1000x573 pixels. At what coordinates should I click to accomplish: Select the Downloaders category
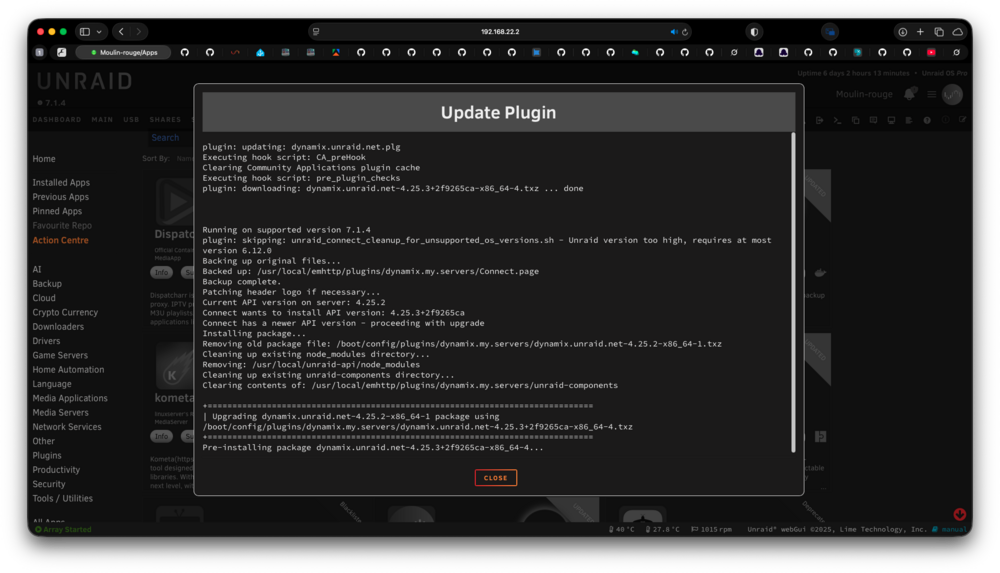click(x=58, y=326)
